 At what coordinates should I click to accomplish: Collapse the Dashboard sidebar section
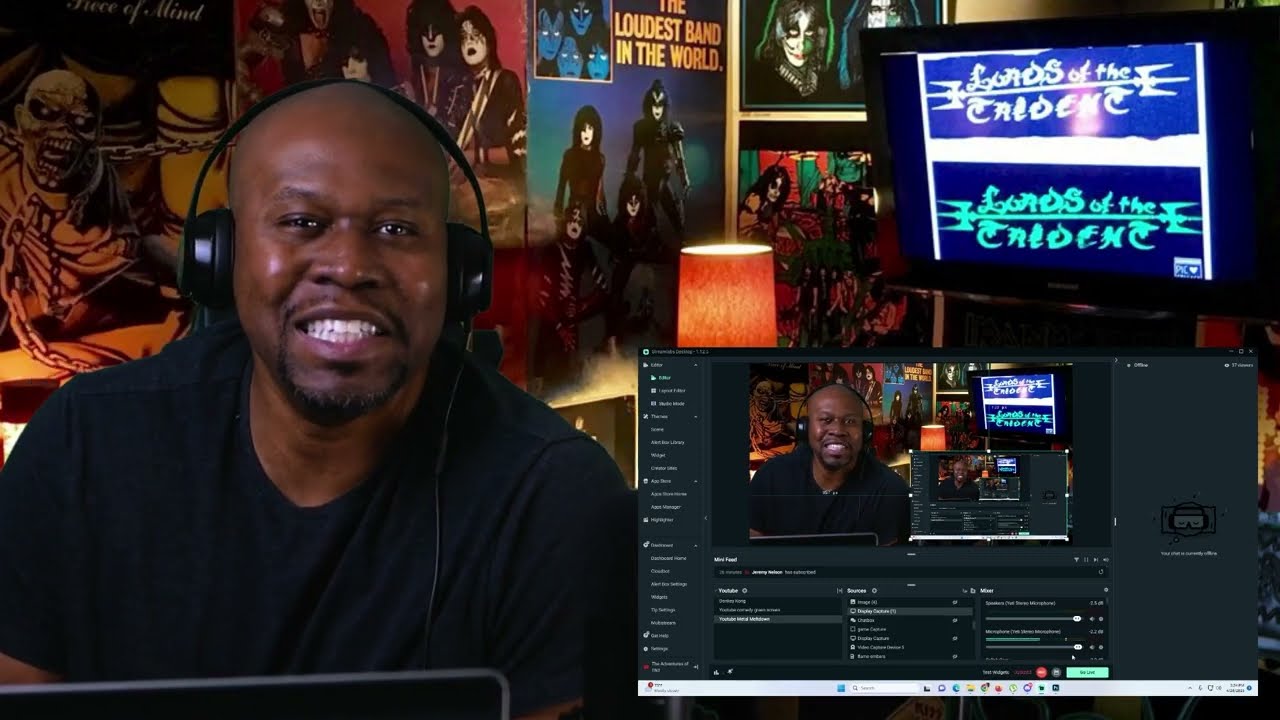coord(696,545)
